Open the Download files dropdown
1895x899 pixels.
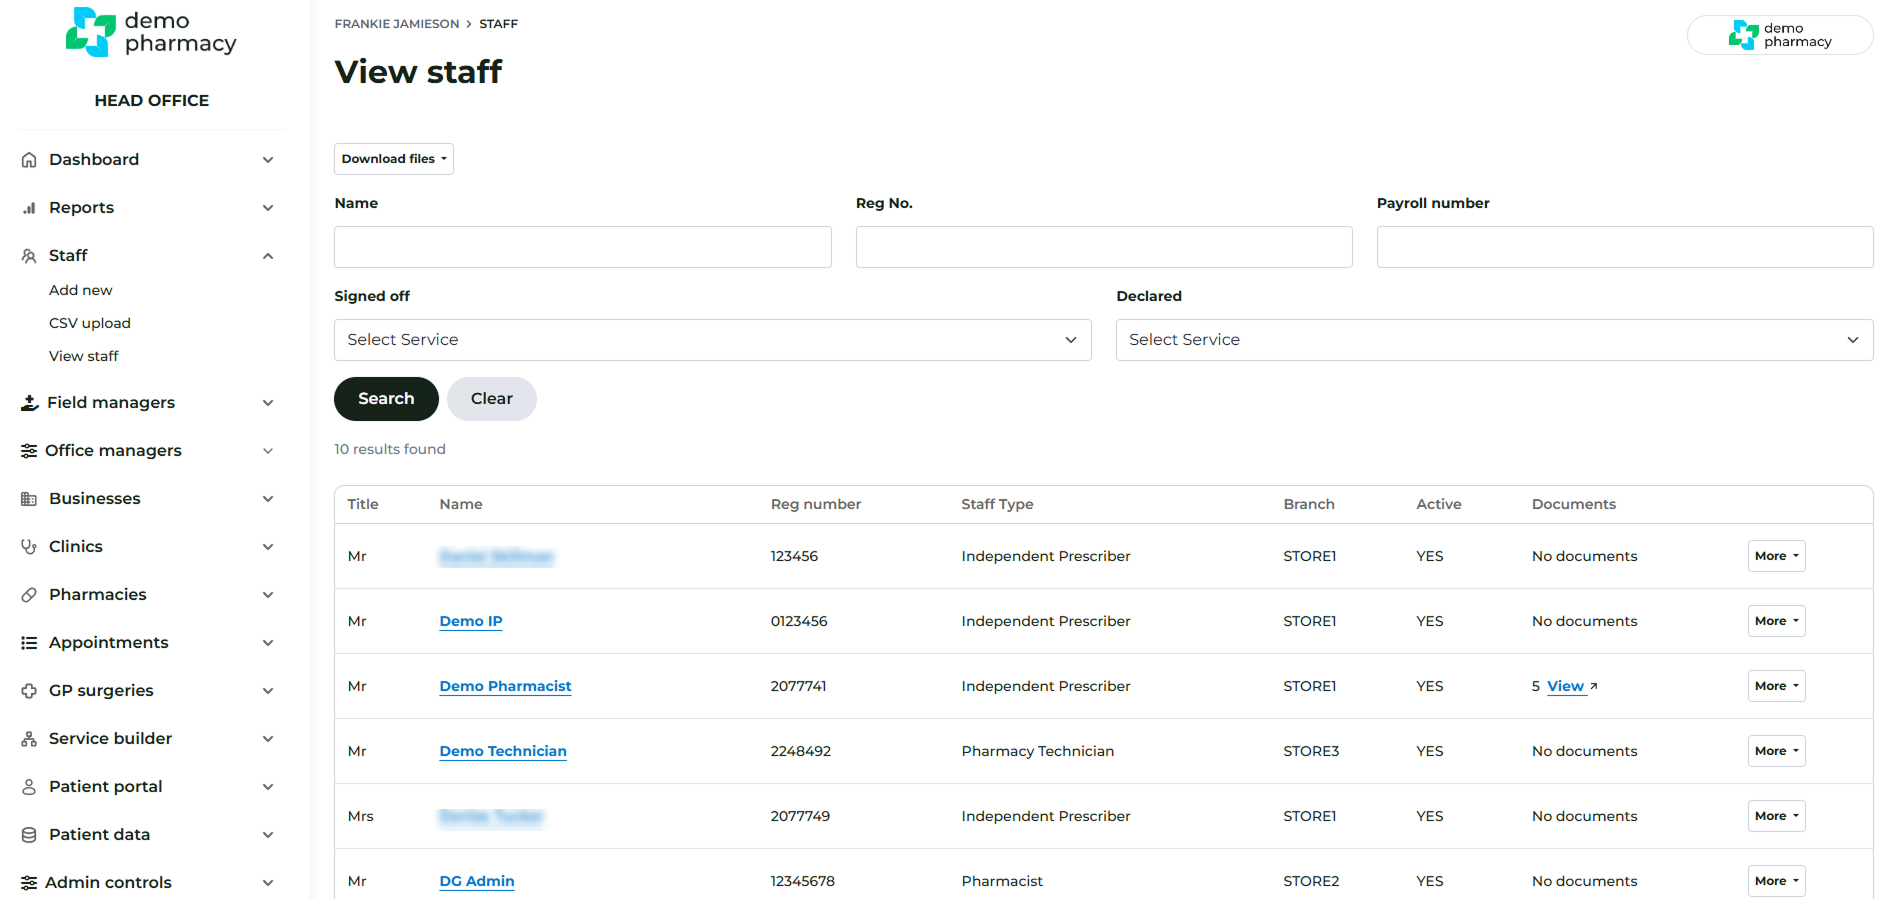point(393,159)
